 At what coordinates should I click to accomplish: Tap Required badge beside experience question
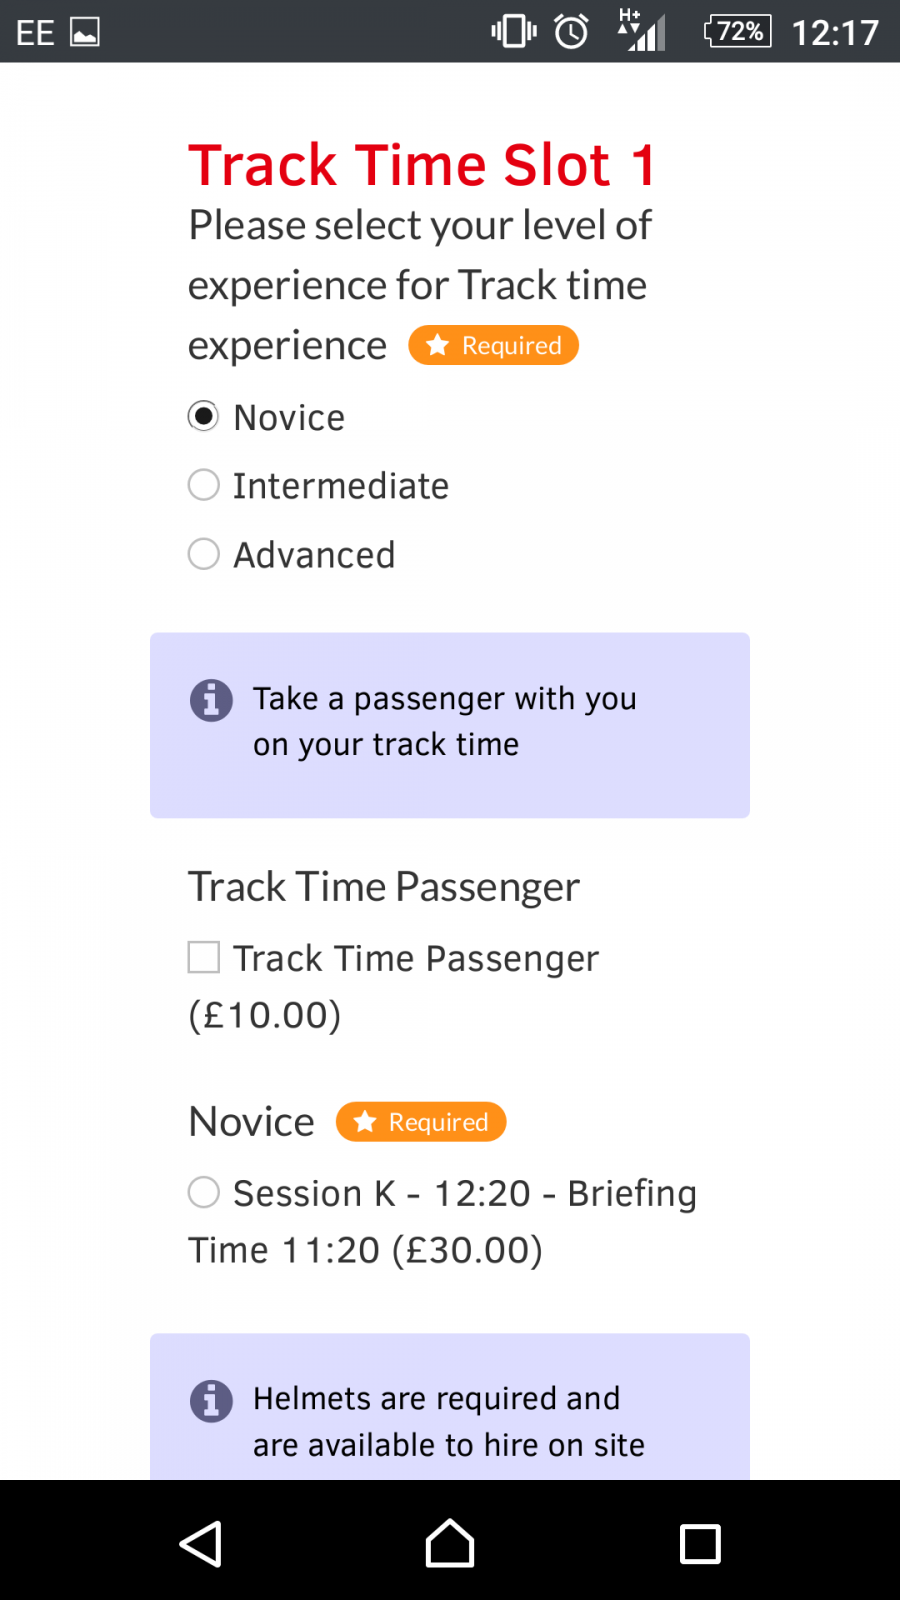coord(493,345)
